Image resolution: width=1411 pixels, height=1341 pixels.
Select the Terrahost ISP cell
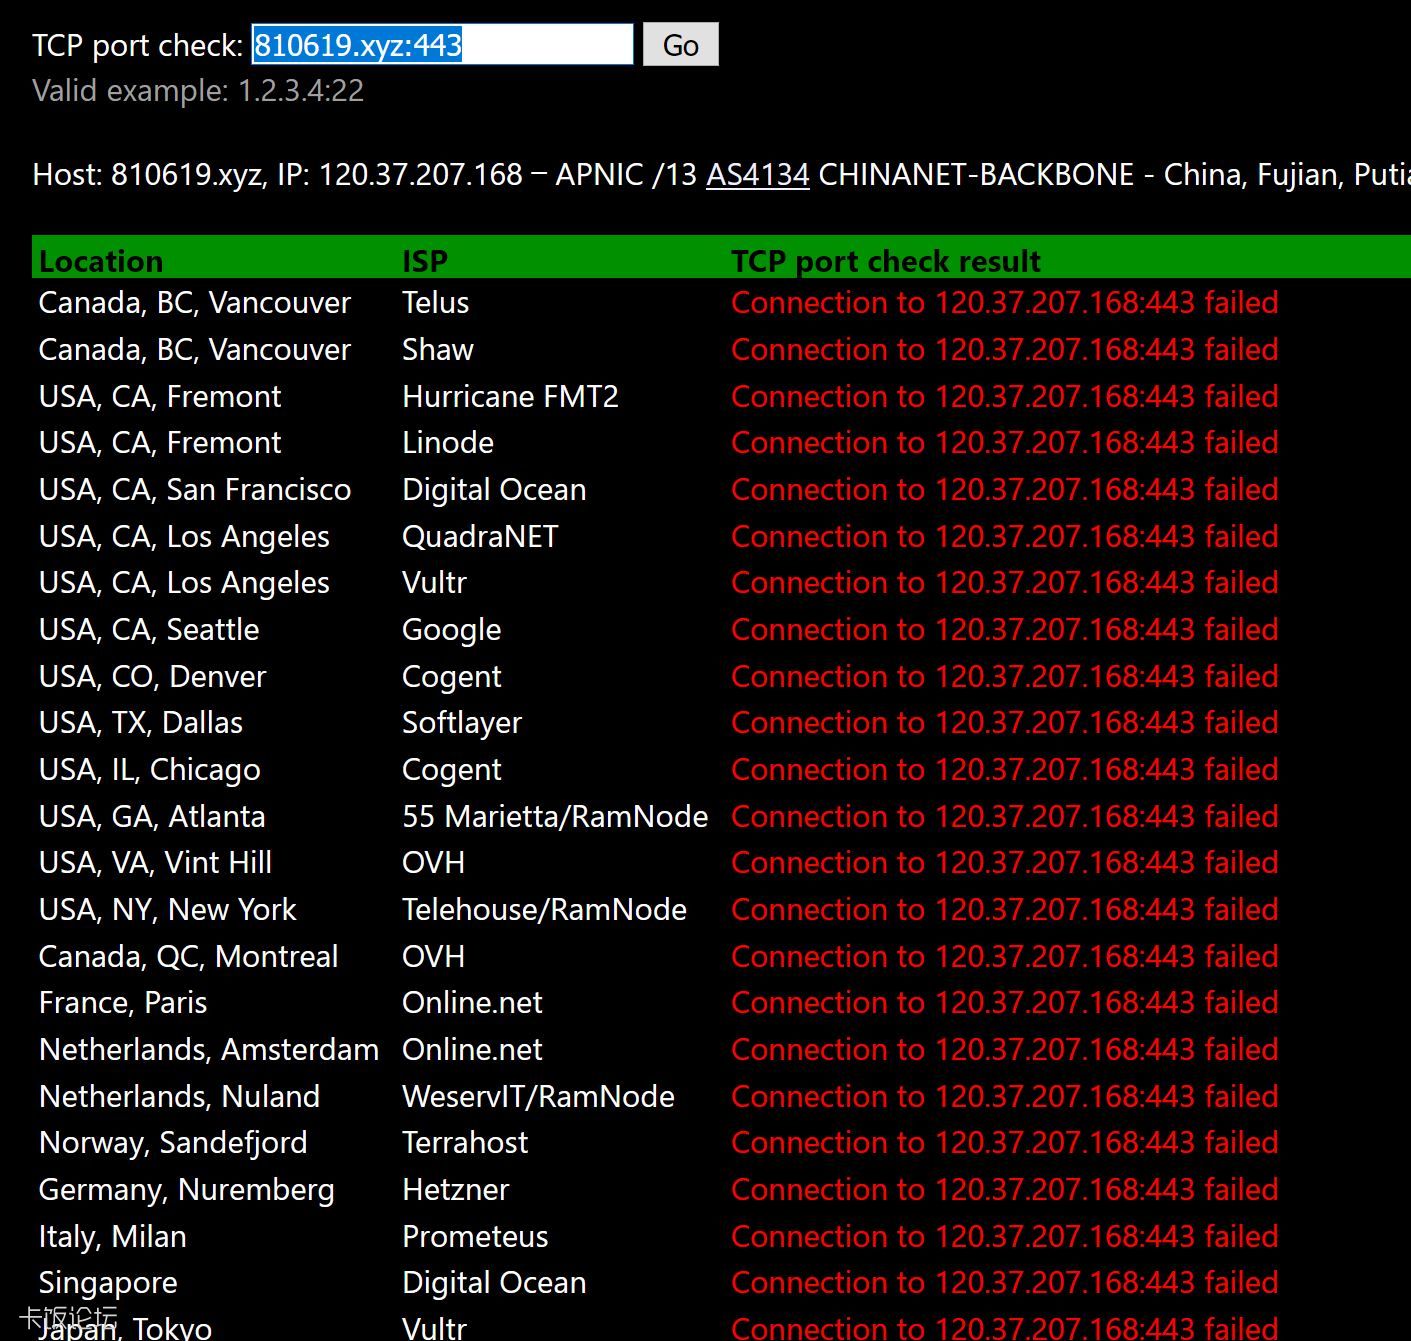[x=465, y=1143]
